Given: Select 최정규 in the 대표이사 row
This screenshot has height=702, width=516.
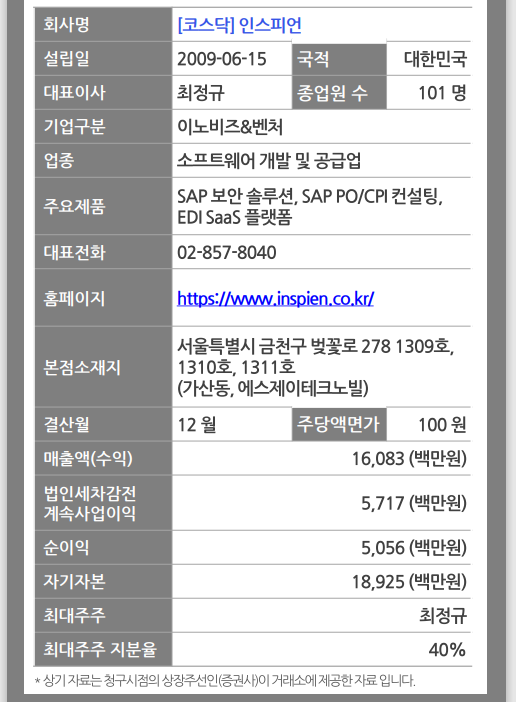Looking at the screenshot, I should (200, 93).
